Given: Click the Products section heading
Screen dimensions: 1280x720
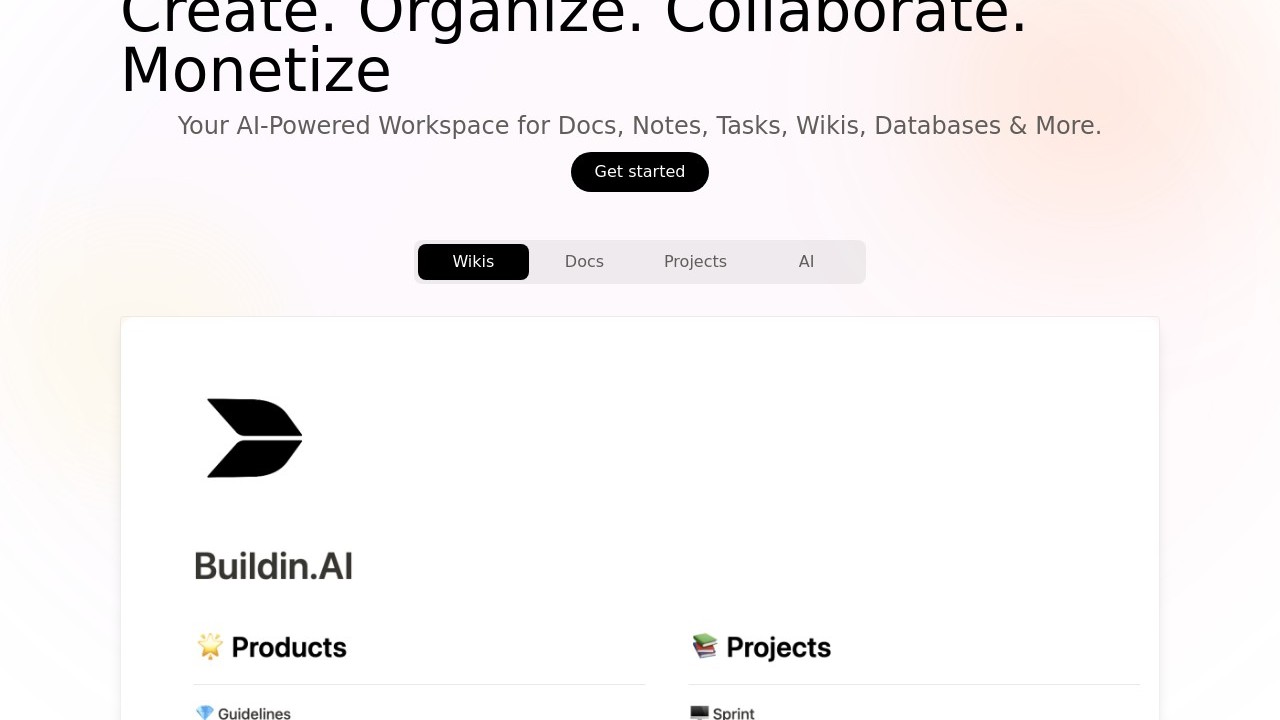Looking at the screenshot, I should pyautogui.click(x=289, y=647).
